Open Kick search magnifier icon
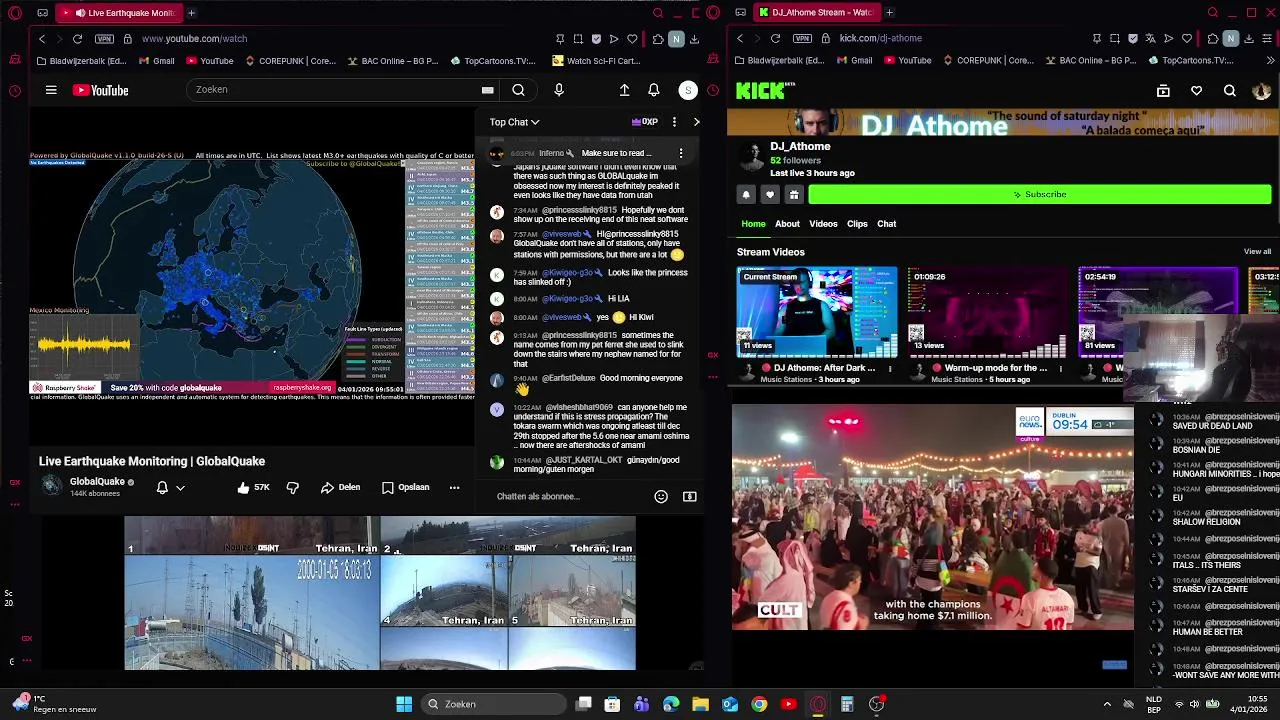The width and height of the screenshot is (1280, 720). [x=1230, y=91]
